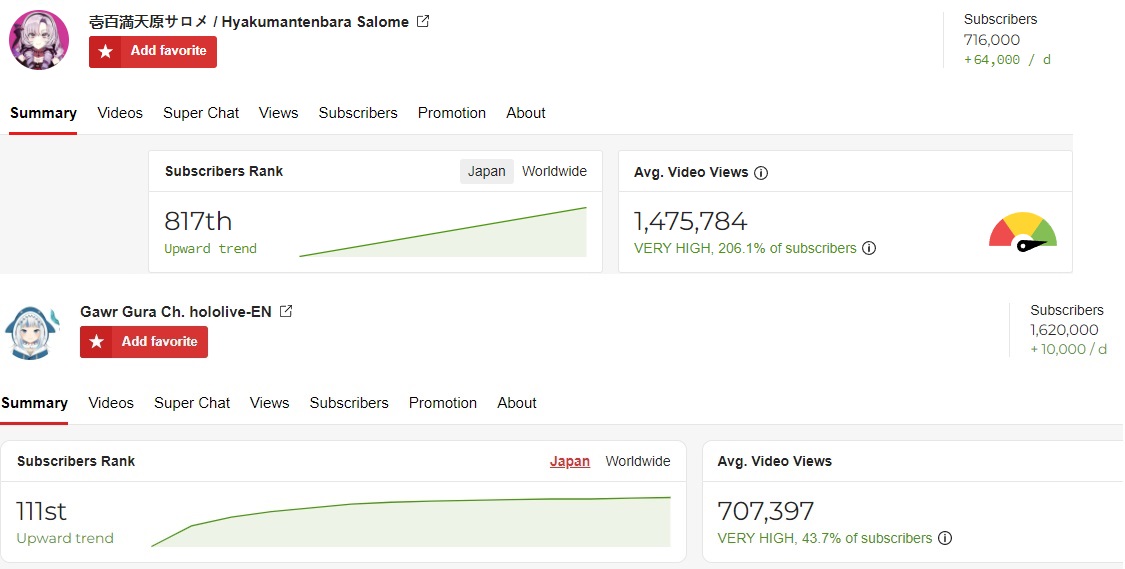Viewport: 1125px width, 569px height.
Task: Open Gura's Promotion tab
Action: point(443,403)
